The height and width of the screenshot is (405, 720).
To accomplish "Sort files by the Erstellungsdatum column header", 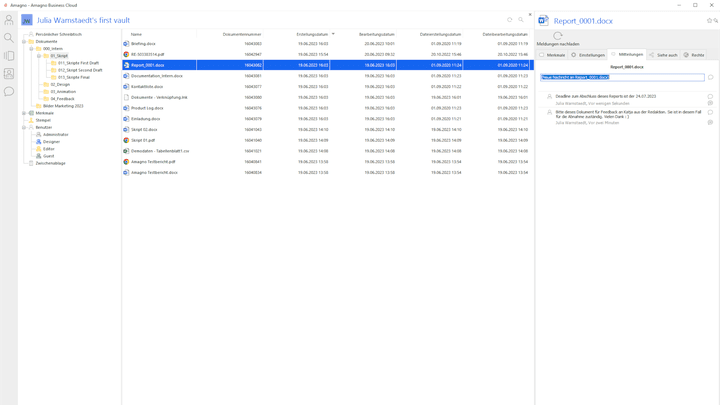I will 312,34.
